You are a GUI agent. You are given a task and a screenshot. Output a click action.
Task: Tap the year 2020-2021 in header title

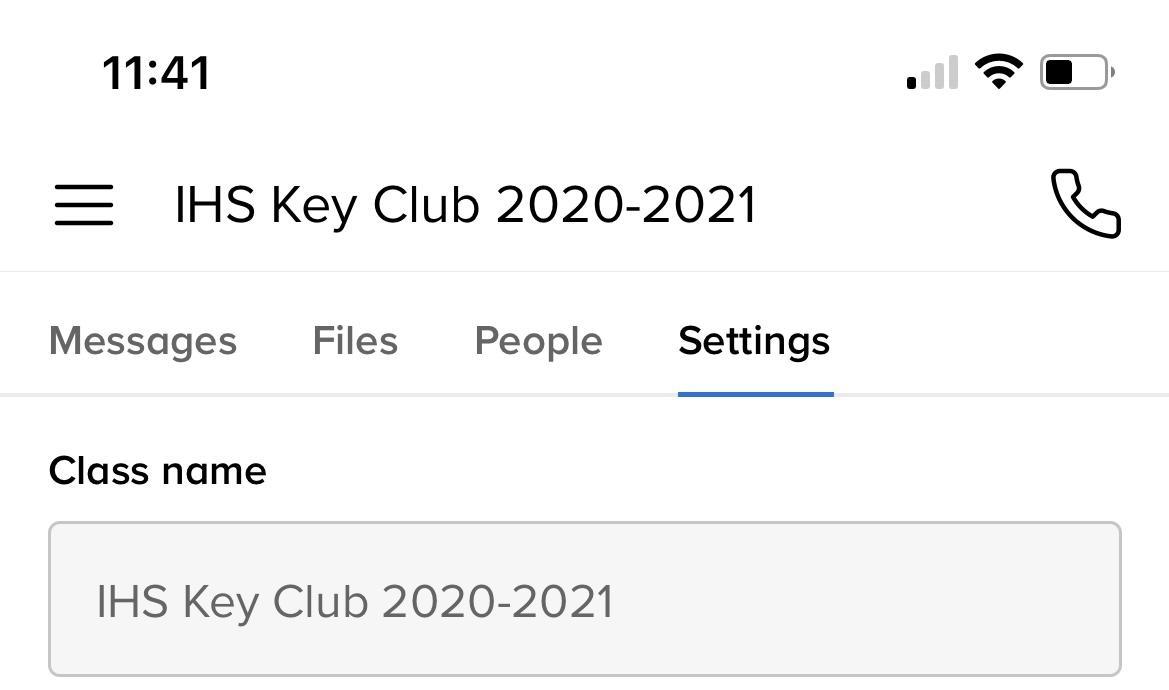pyautogui.click(x=626, y=205)
